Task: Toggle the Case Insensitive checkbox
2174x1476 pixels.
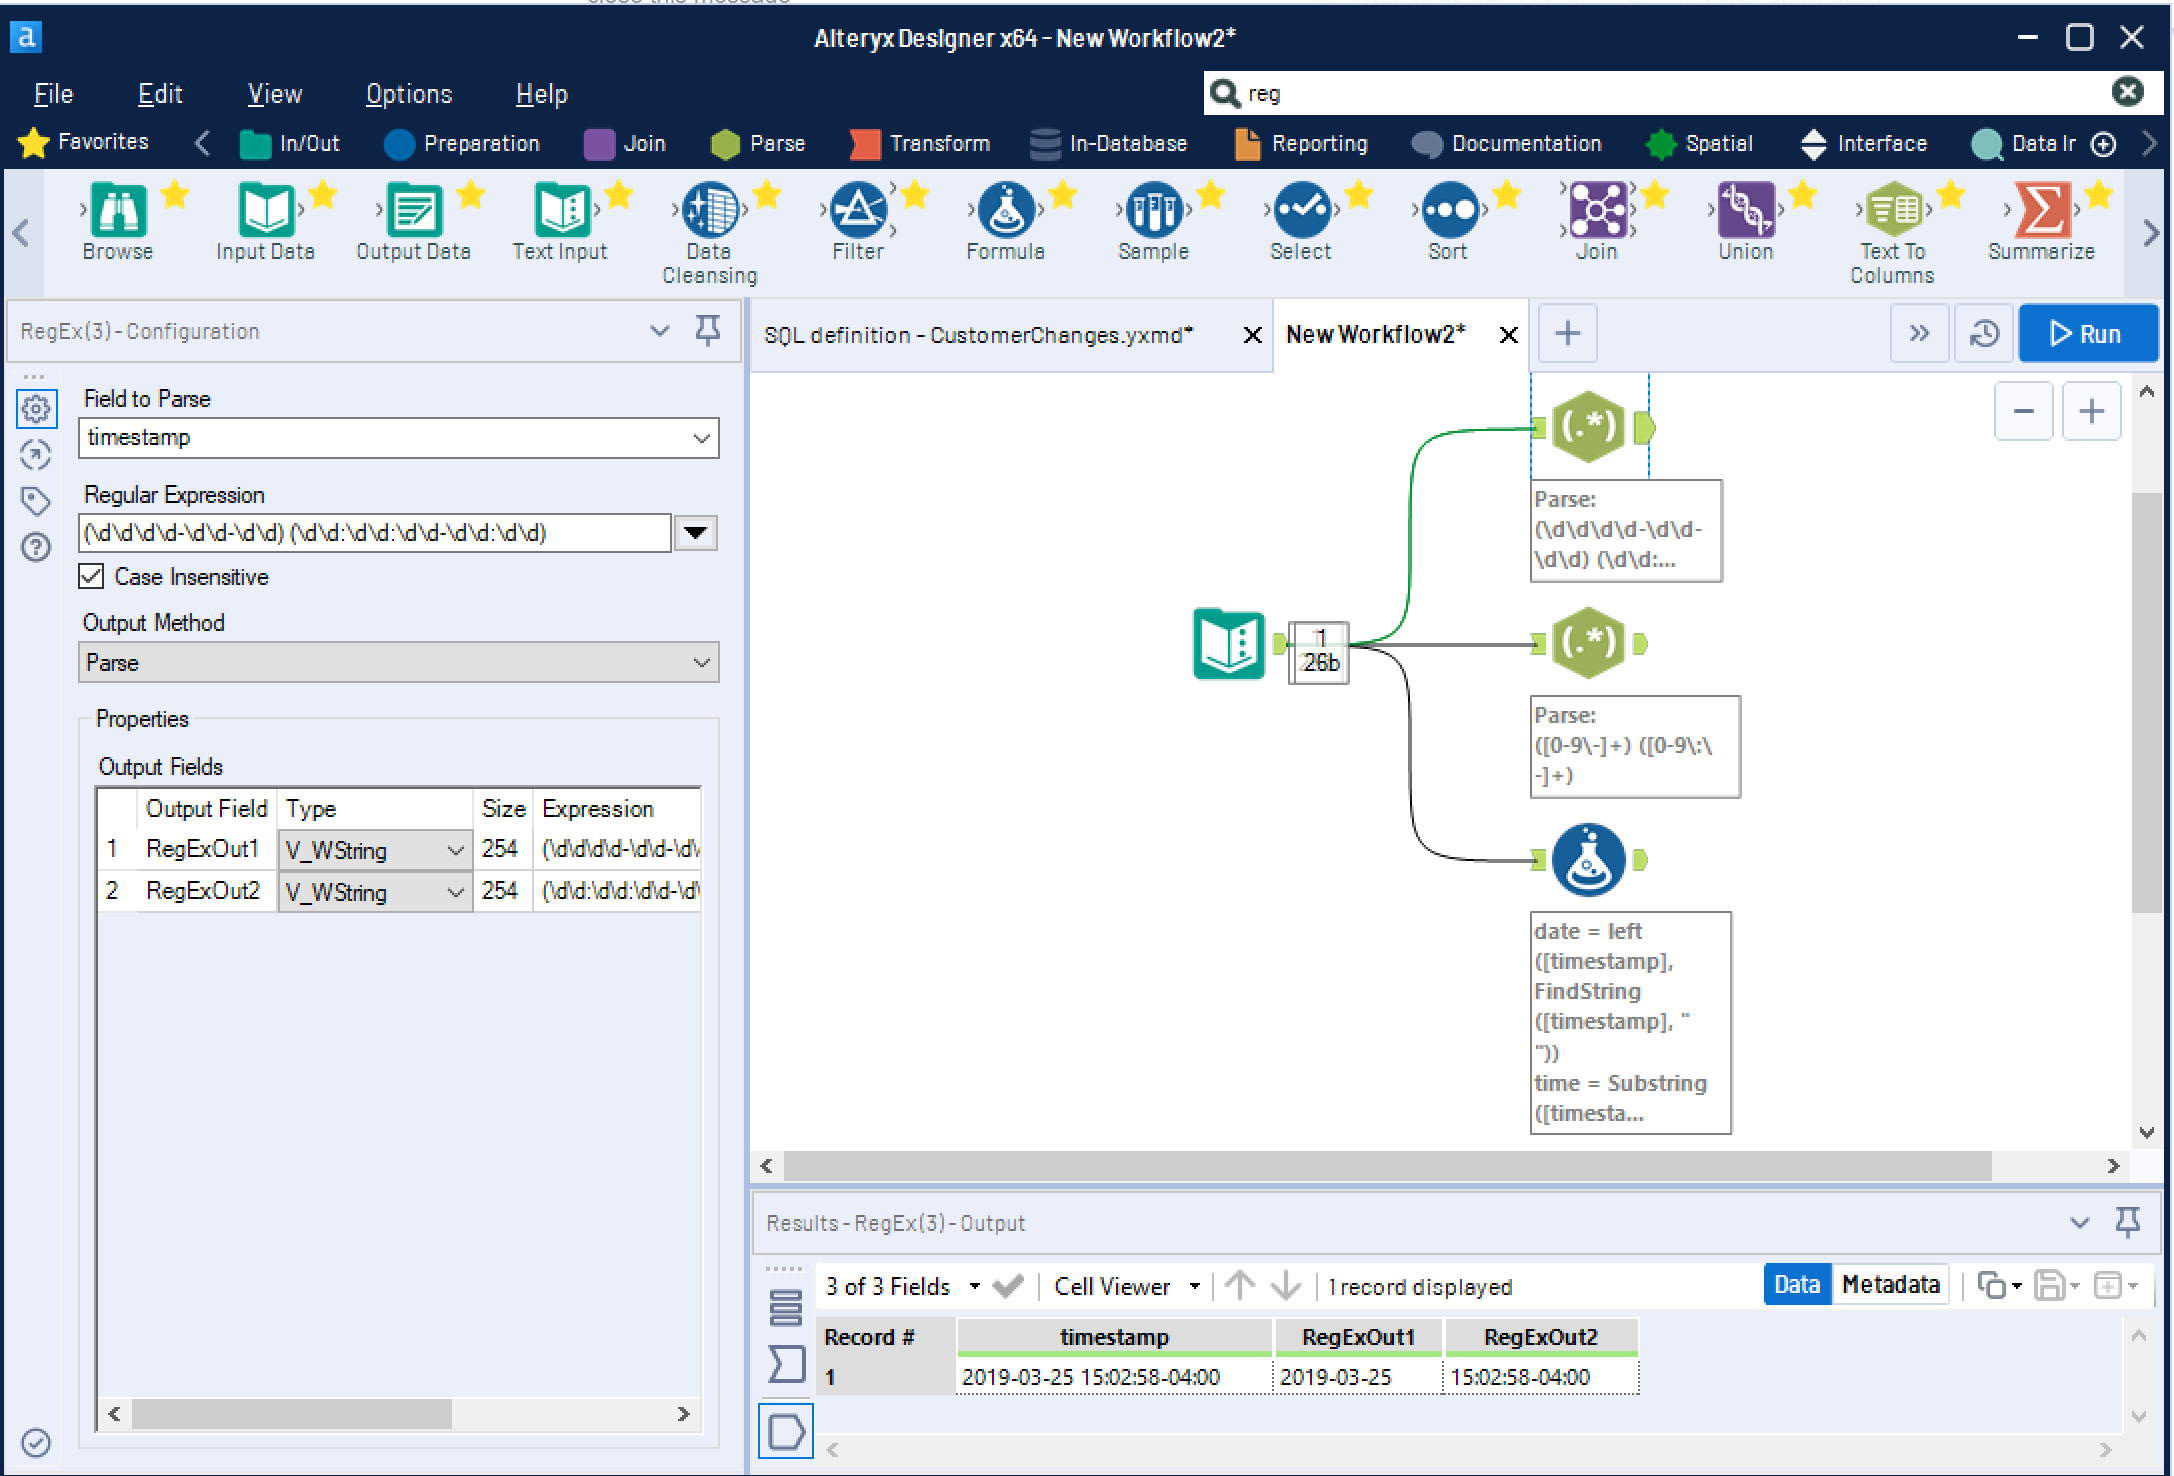Action: click(x=91, y=577)
